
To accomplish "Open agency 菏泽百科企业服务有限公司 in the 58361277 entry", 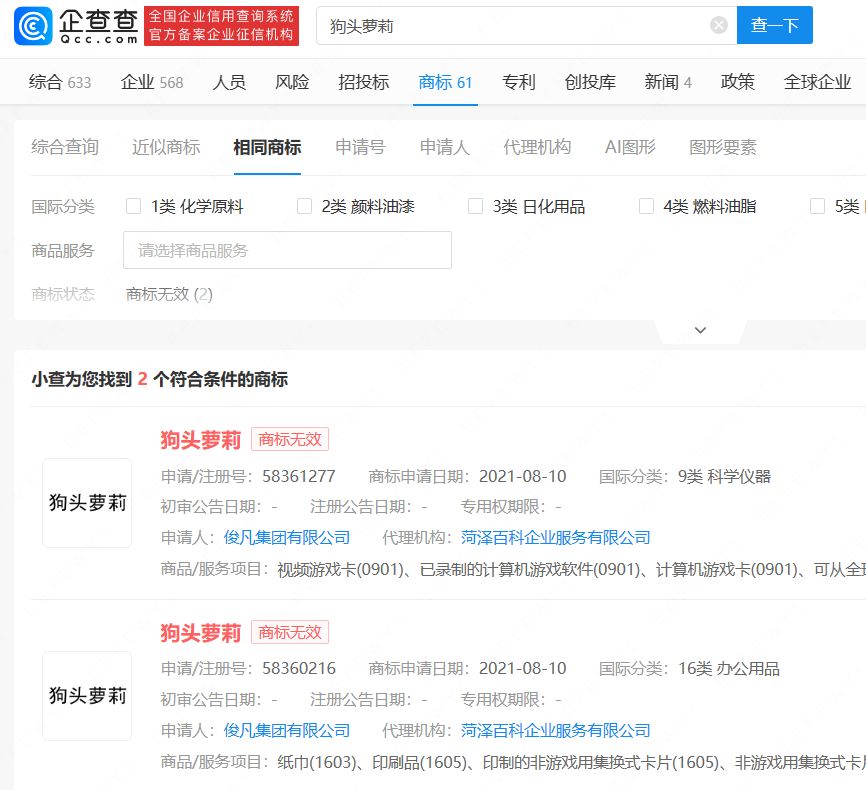I will (556, 538).
